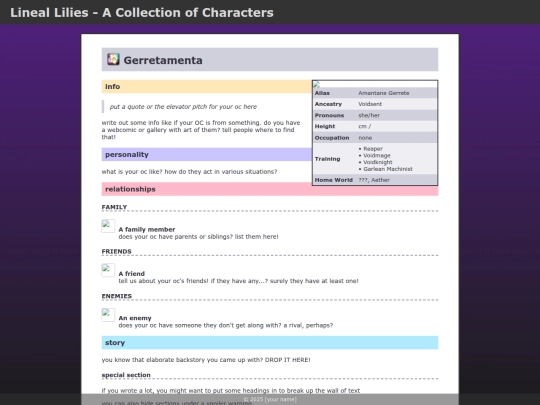
Task: Click the Pronouns value she/her
Action: click(x=369, y=115)
